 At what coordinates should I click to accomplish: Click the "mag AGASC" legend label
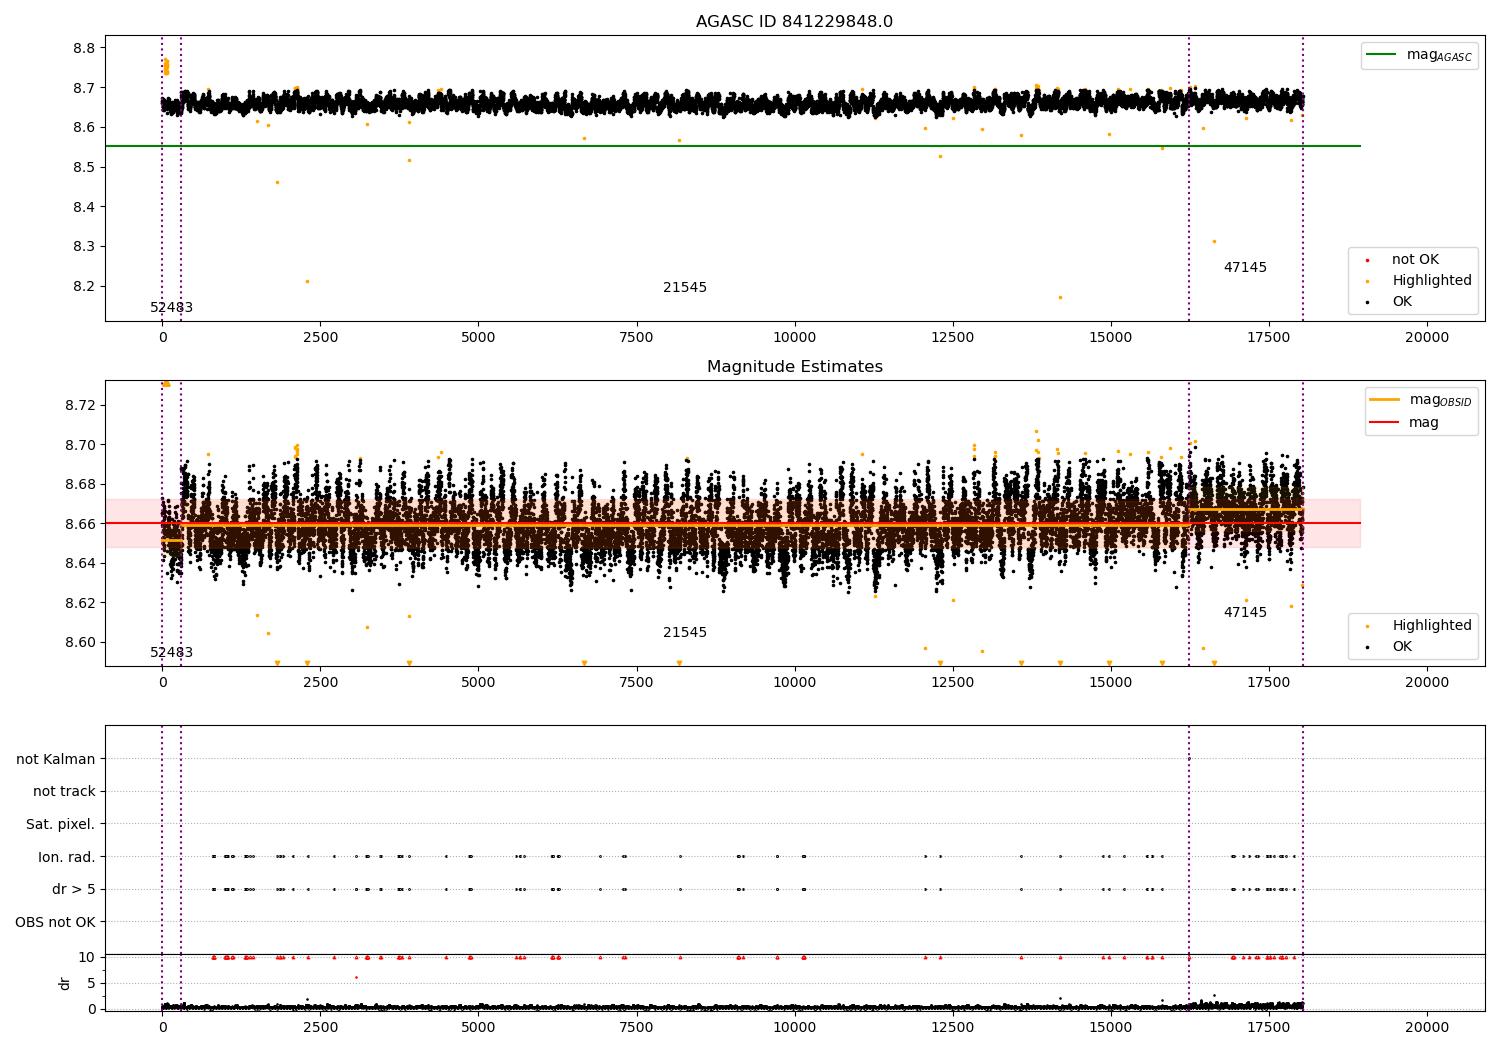click(1439, 56)
